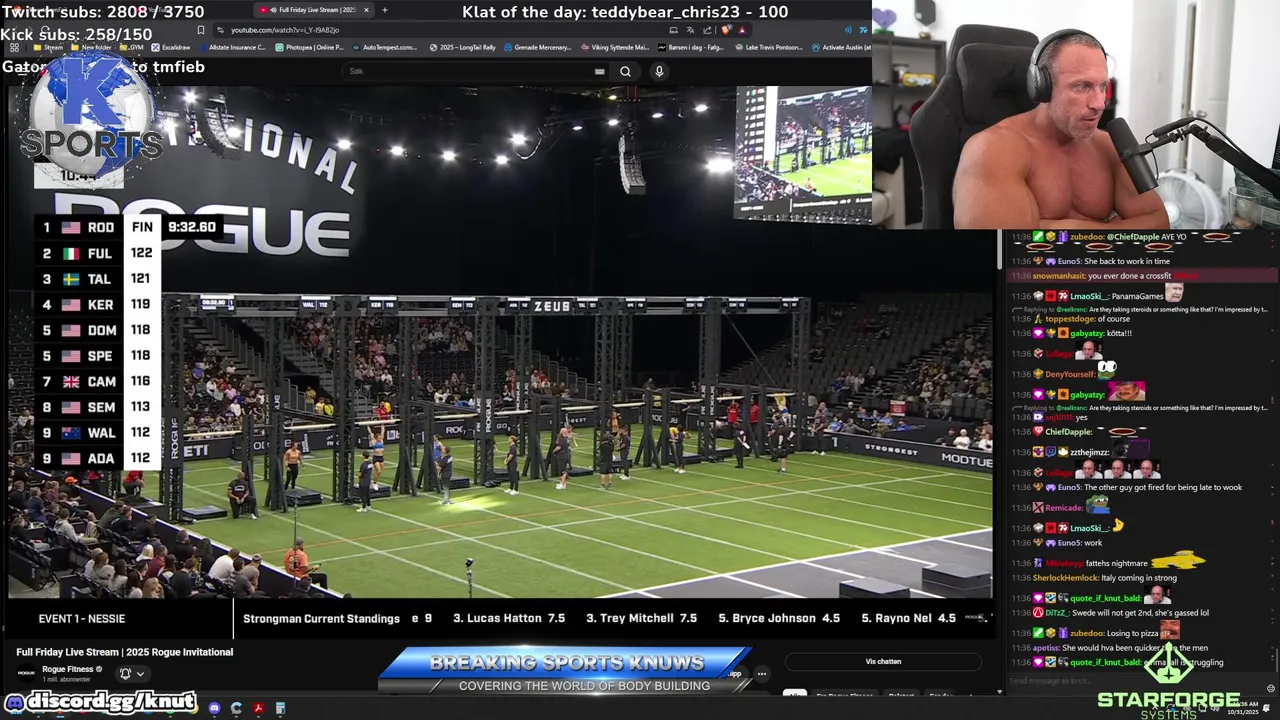
Task: Open the Grenade Mercenary bookmark
Action: (538, 47)
